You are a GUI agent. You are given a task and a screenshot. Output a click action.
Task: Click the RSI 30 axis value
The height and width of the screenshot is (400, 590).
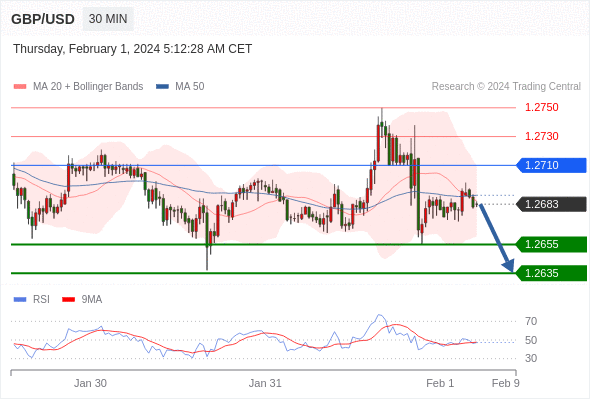tap(531, 358)
